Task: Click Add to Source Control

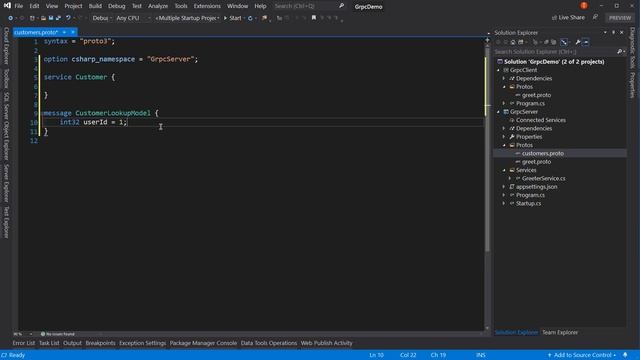Action: (582, 355)
